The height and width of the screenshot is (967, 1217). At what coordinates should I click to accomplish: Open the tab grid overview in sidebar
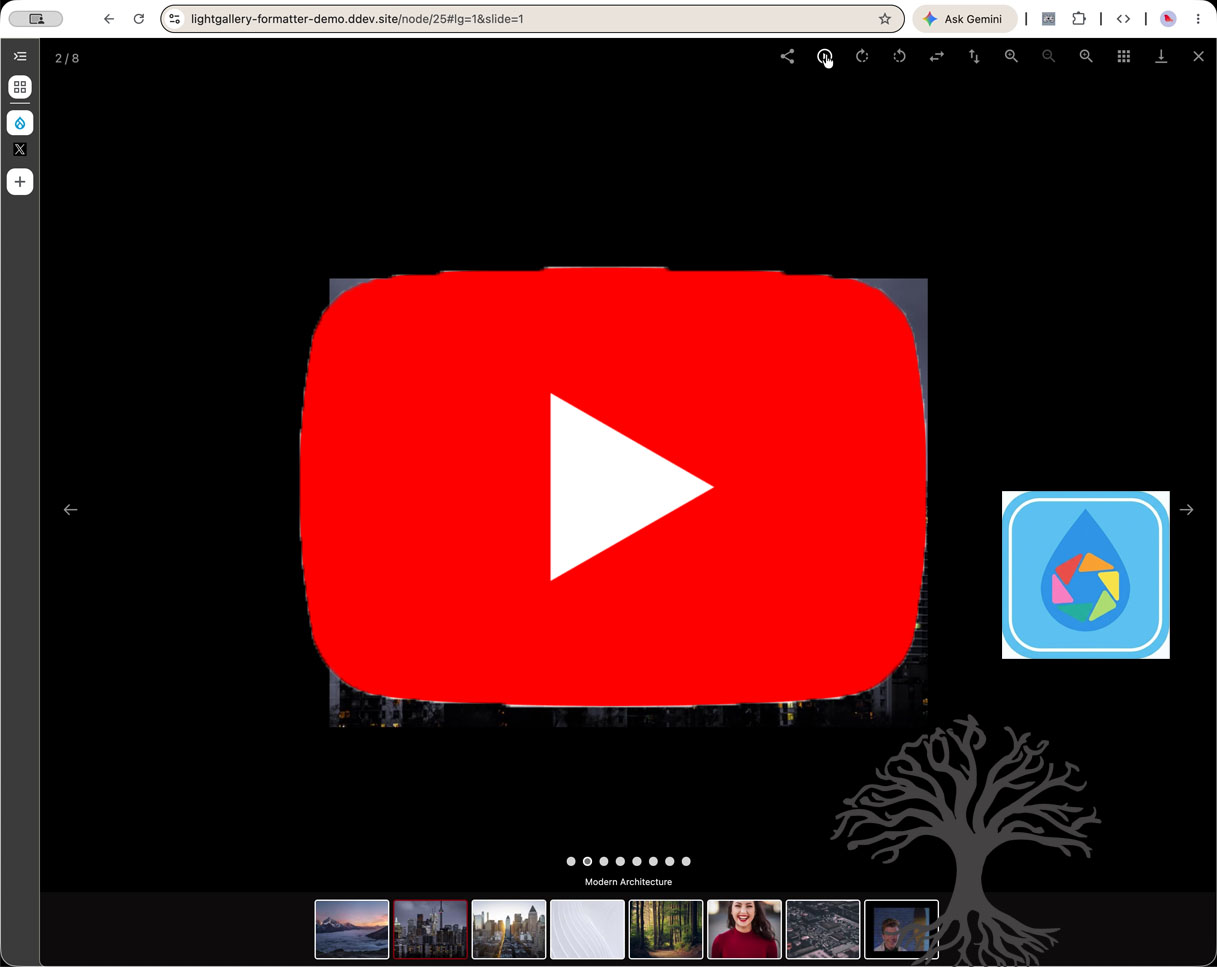click(20, 87)
